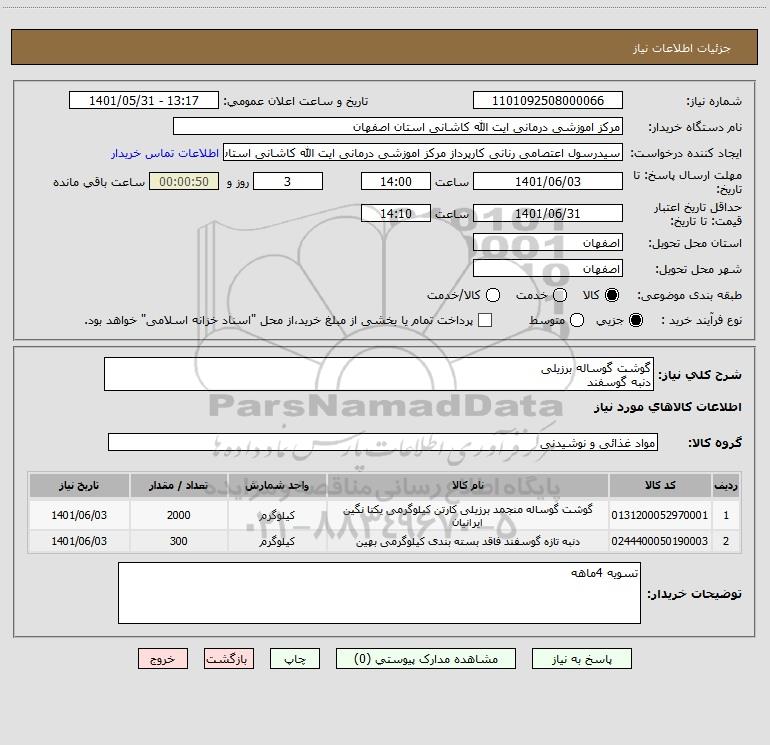770x745 pixels.
Task: Click the کد کالا column header
Action: click(660, 485)
